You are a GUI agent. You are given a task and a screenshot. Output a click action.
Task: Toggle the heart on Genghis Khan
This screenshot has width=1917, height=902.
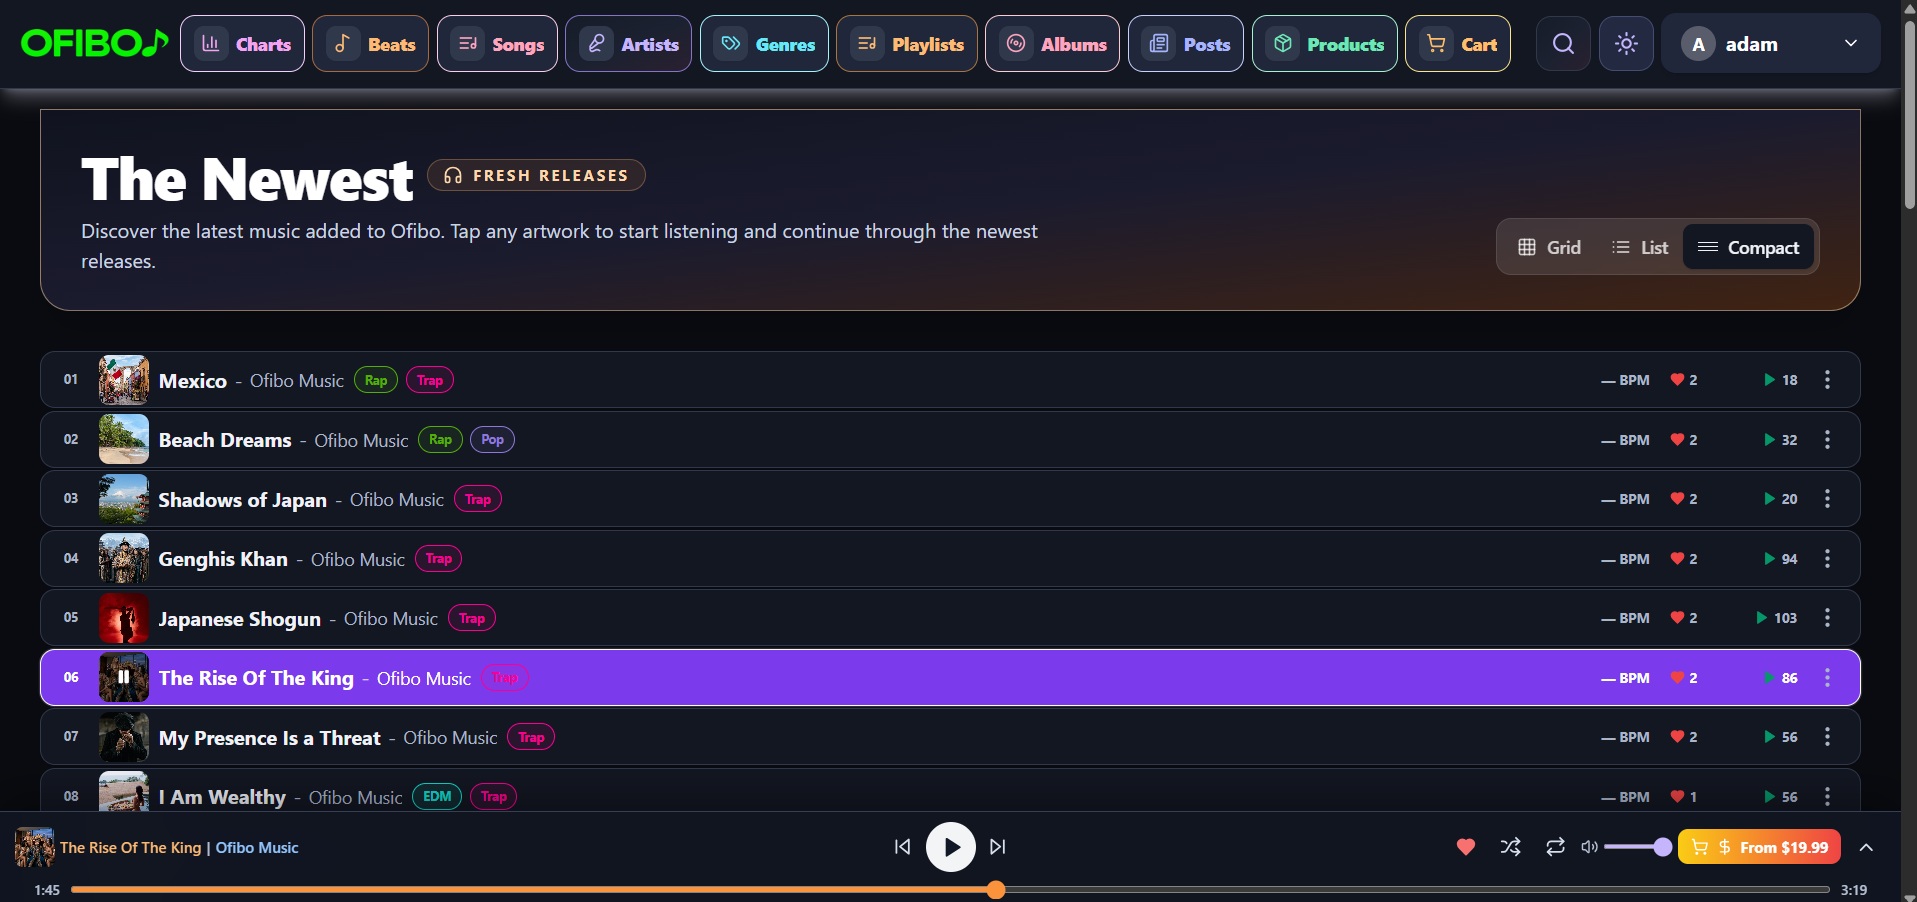[1677, 559]
